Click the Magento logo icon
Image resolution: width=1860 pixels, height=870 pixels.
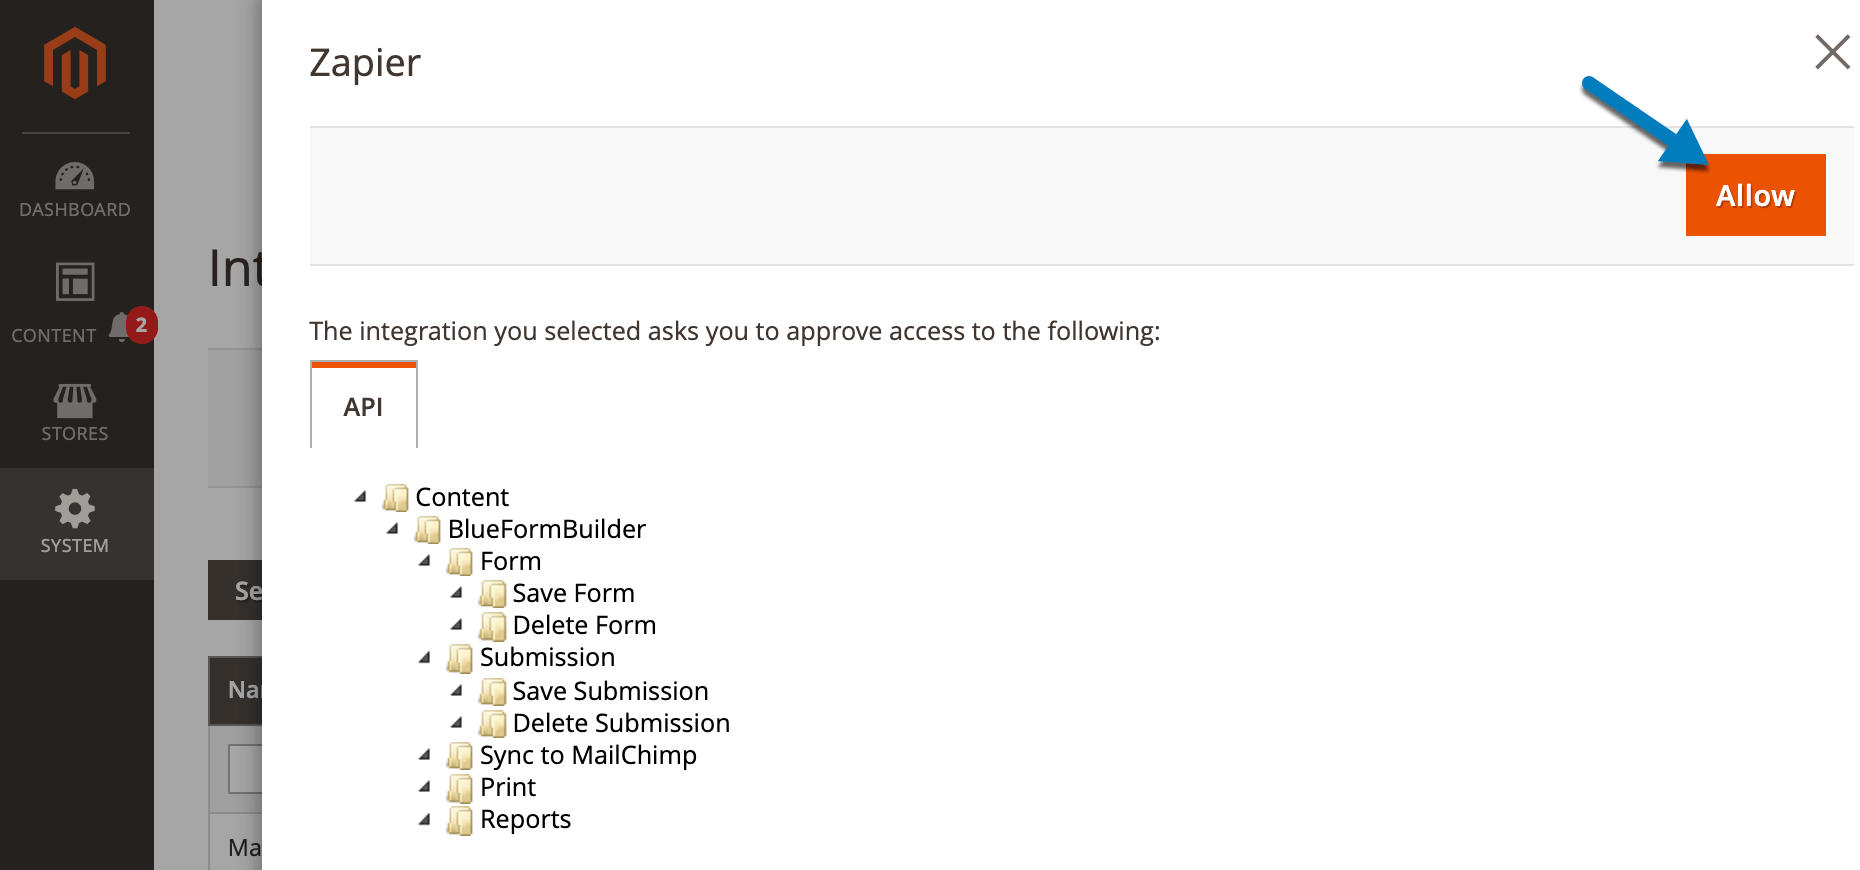(x=75, y=63)
